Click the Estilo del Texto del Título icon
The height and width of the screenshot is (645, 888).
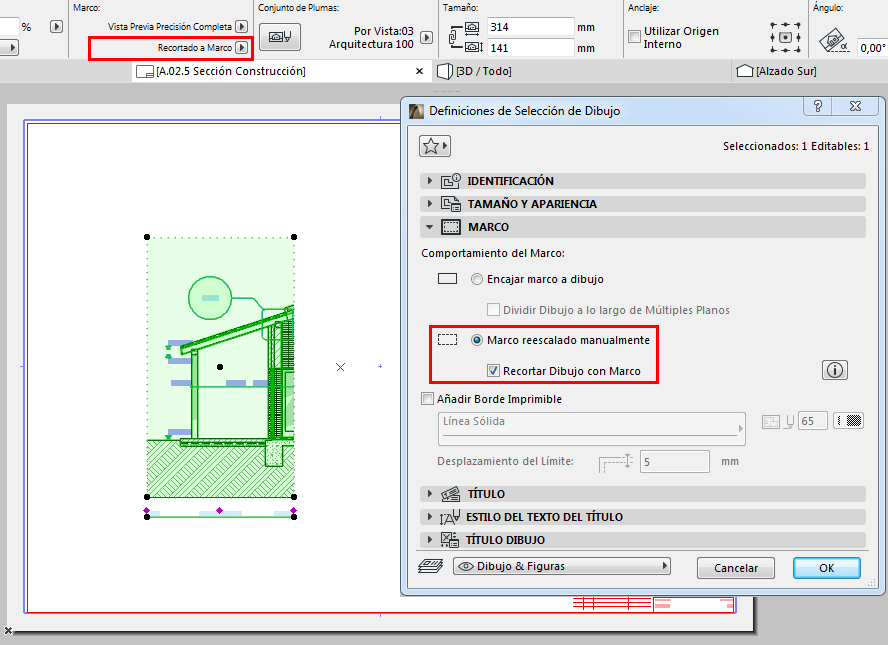pyautogui.click(x=450, y=517)
